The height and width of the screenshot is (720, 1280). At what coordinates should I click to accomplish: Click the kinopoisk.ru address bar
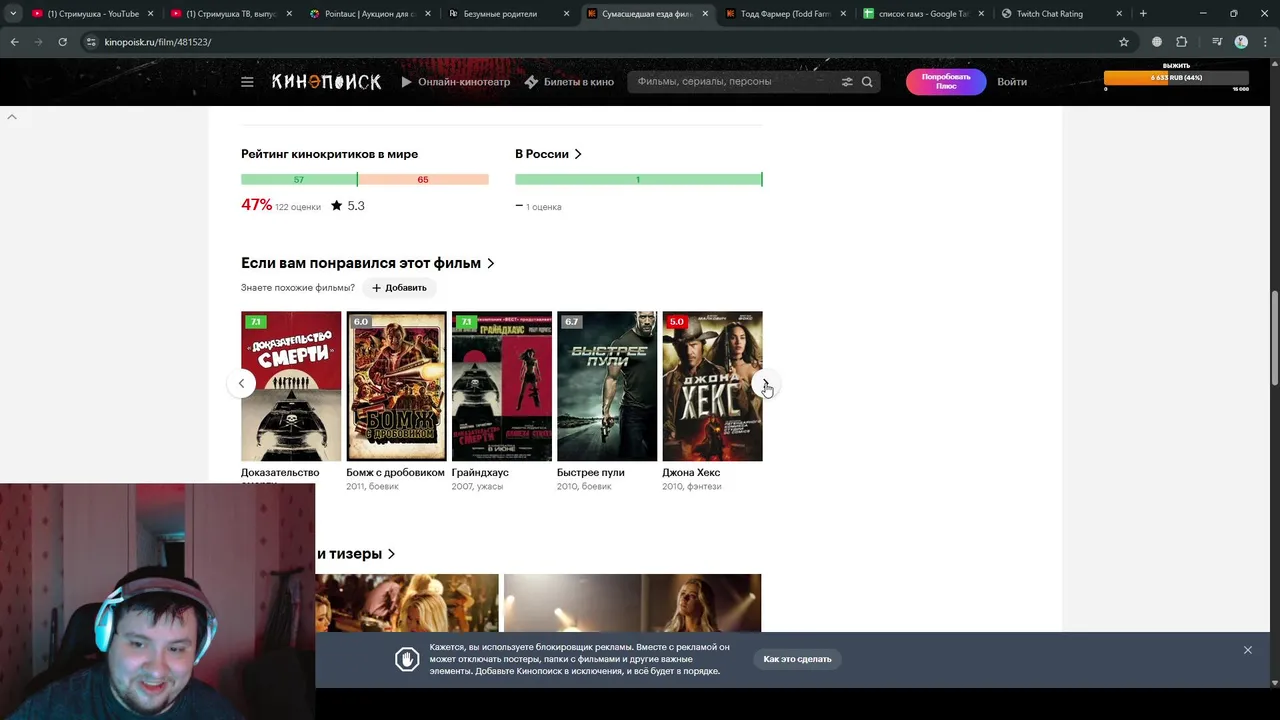click(x=600, y=42)
